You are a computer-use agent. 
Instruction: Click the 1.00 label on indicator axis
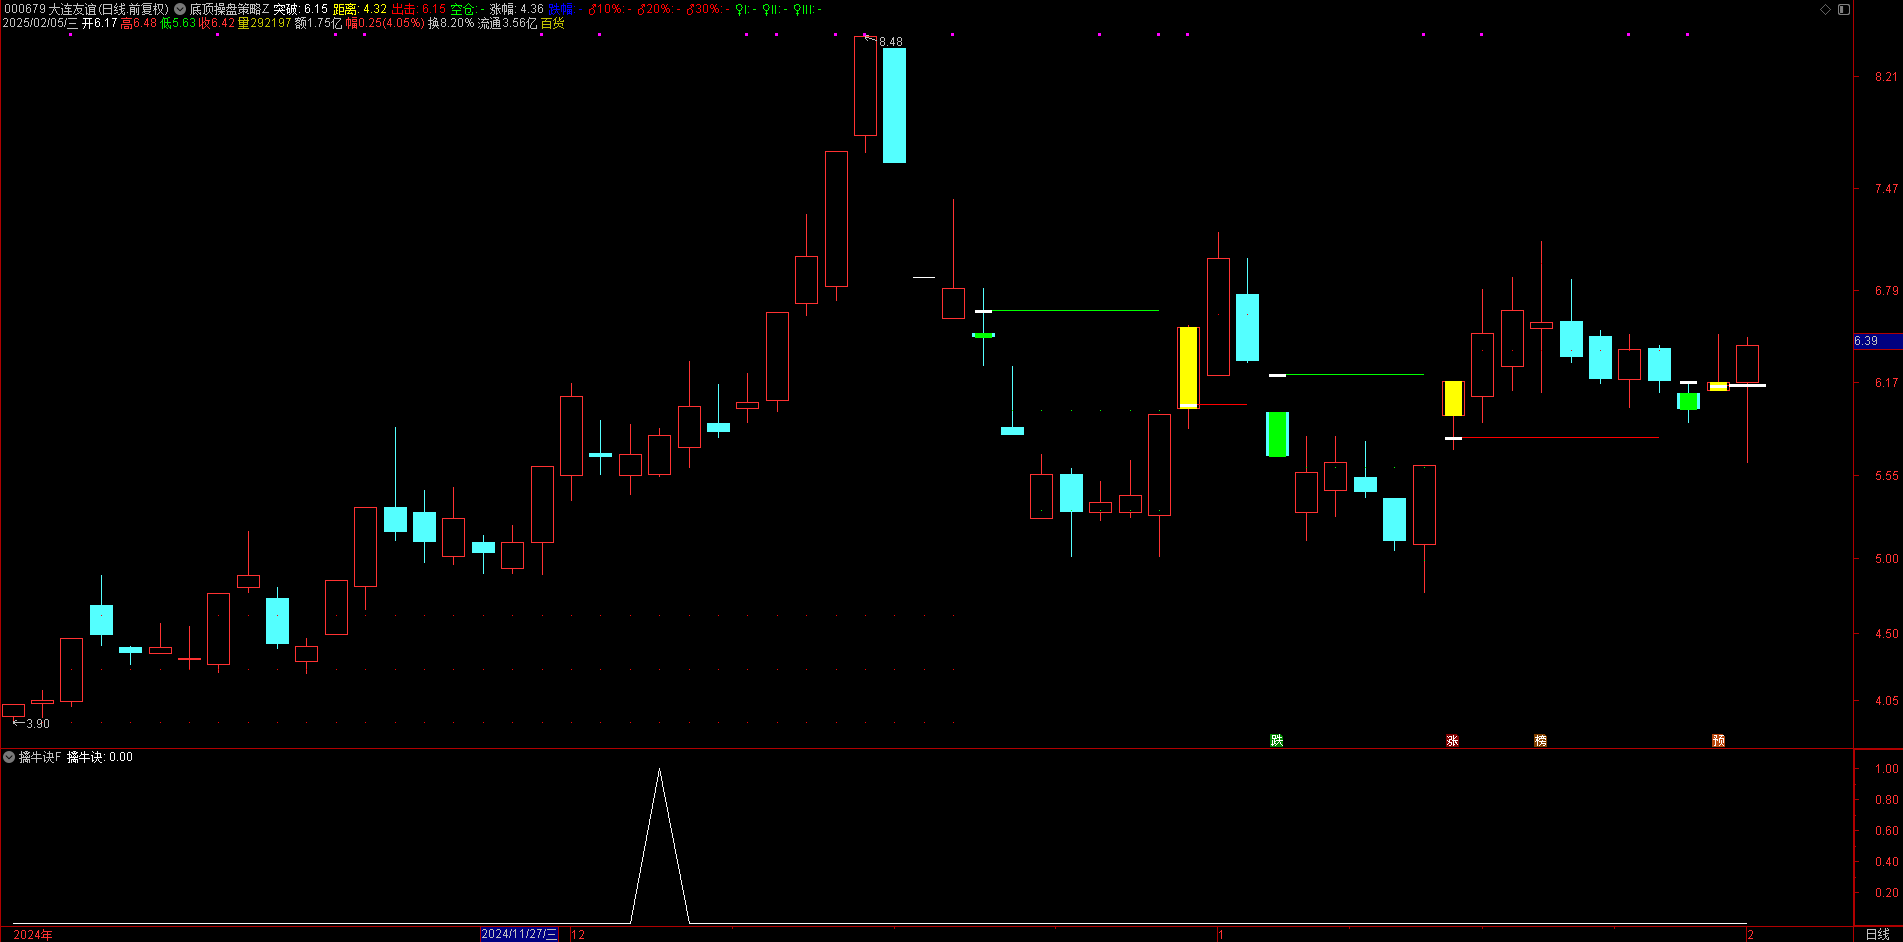click(x=1886, y=769)
